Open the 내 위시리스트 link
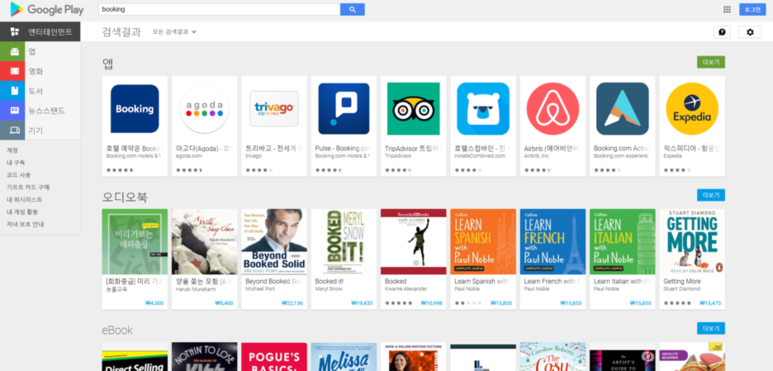The width and height of the screenshot is (773, 371). [24, 200]
